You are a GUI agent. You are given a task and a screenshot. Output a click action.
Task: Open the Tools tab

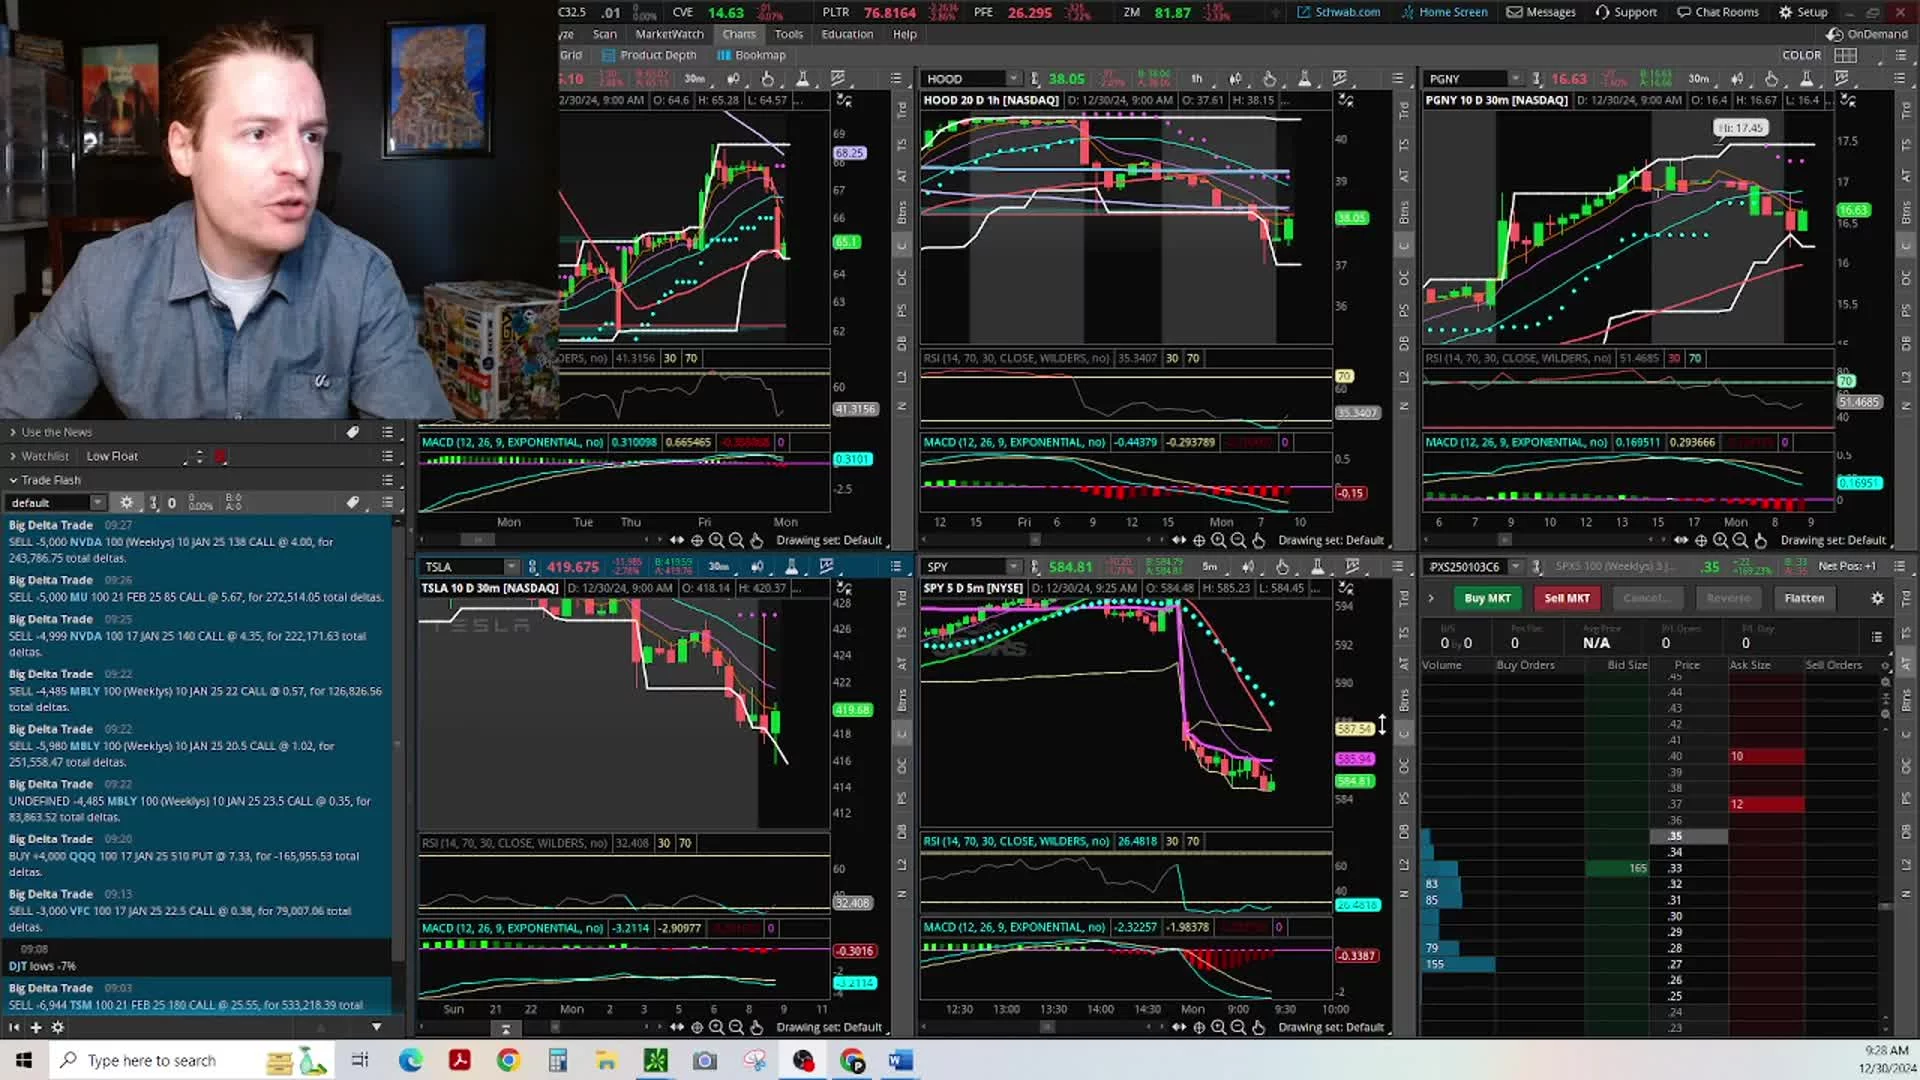788,34
